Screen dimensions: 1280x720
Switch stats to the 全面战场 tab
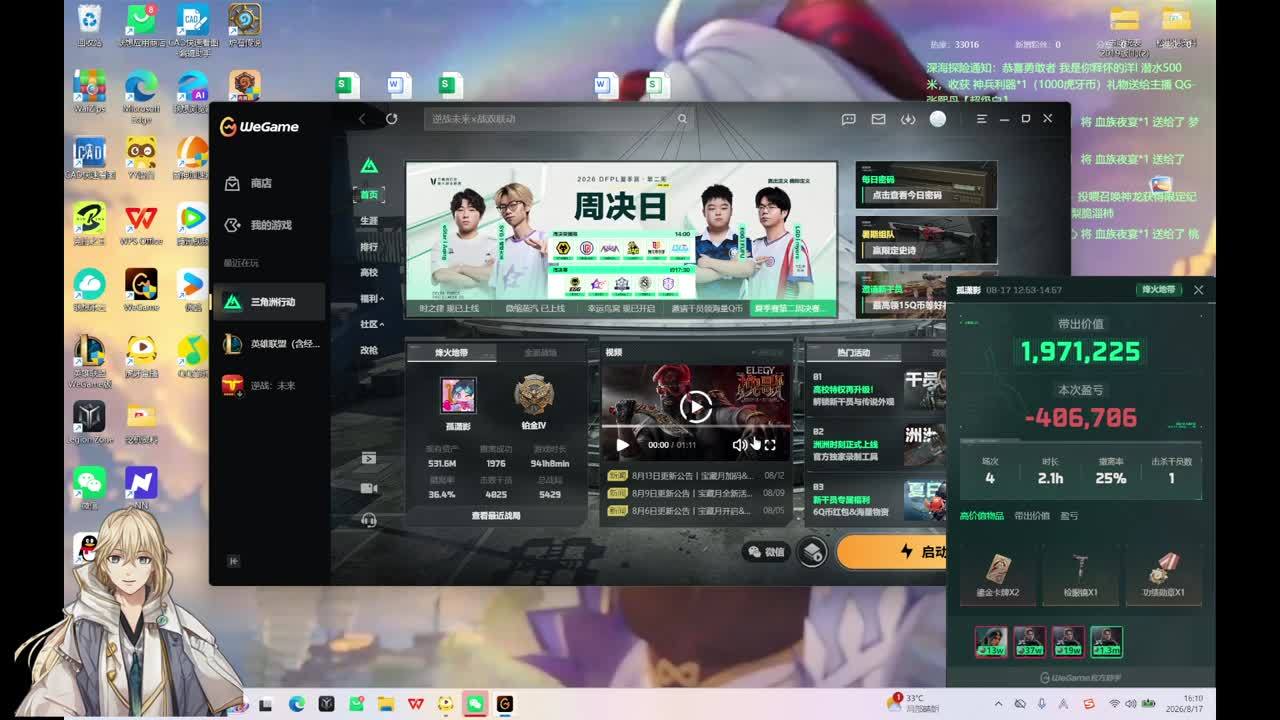(x=541, y=353)
